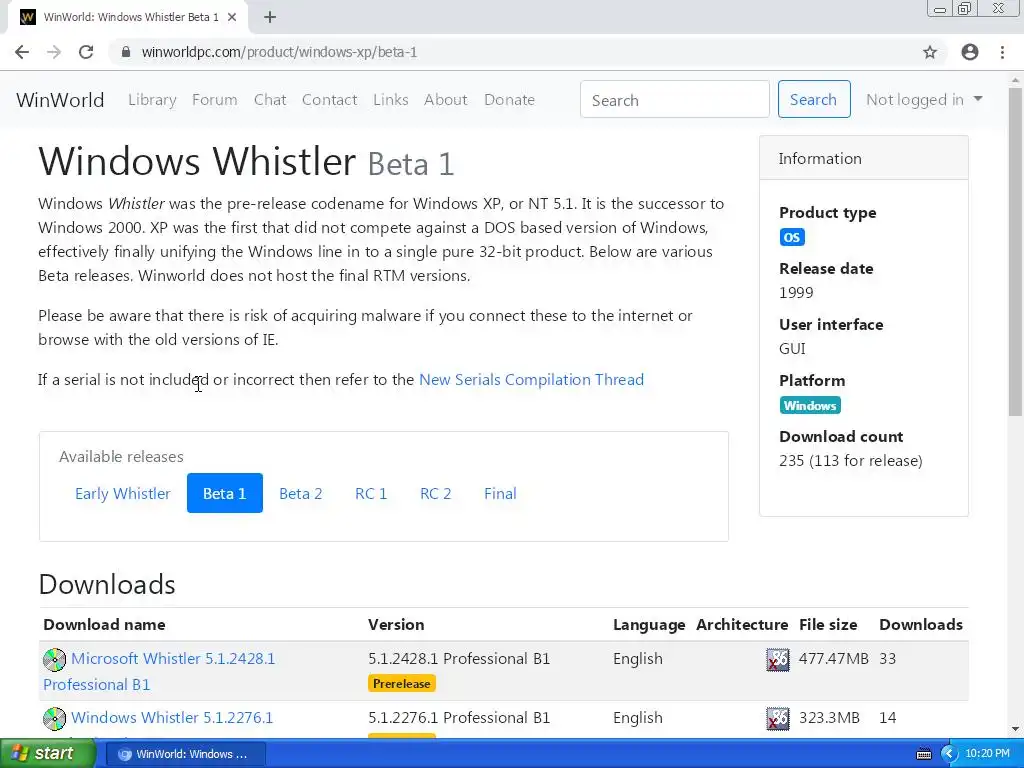Click the CD icon for Whistler 5.1.2428.1

(54, 660)
